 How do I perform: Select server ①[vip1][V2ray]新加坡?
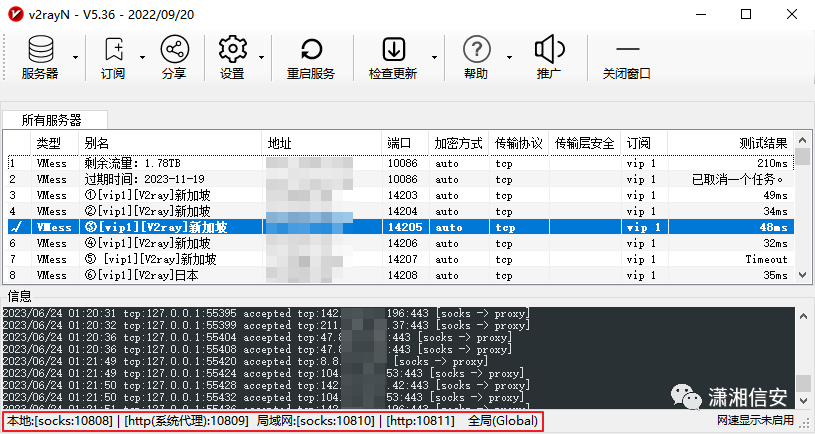pyautogui.click(x=399, y=195)
